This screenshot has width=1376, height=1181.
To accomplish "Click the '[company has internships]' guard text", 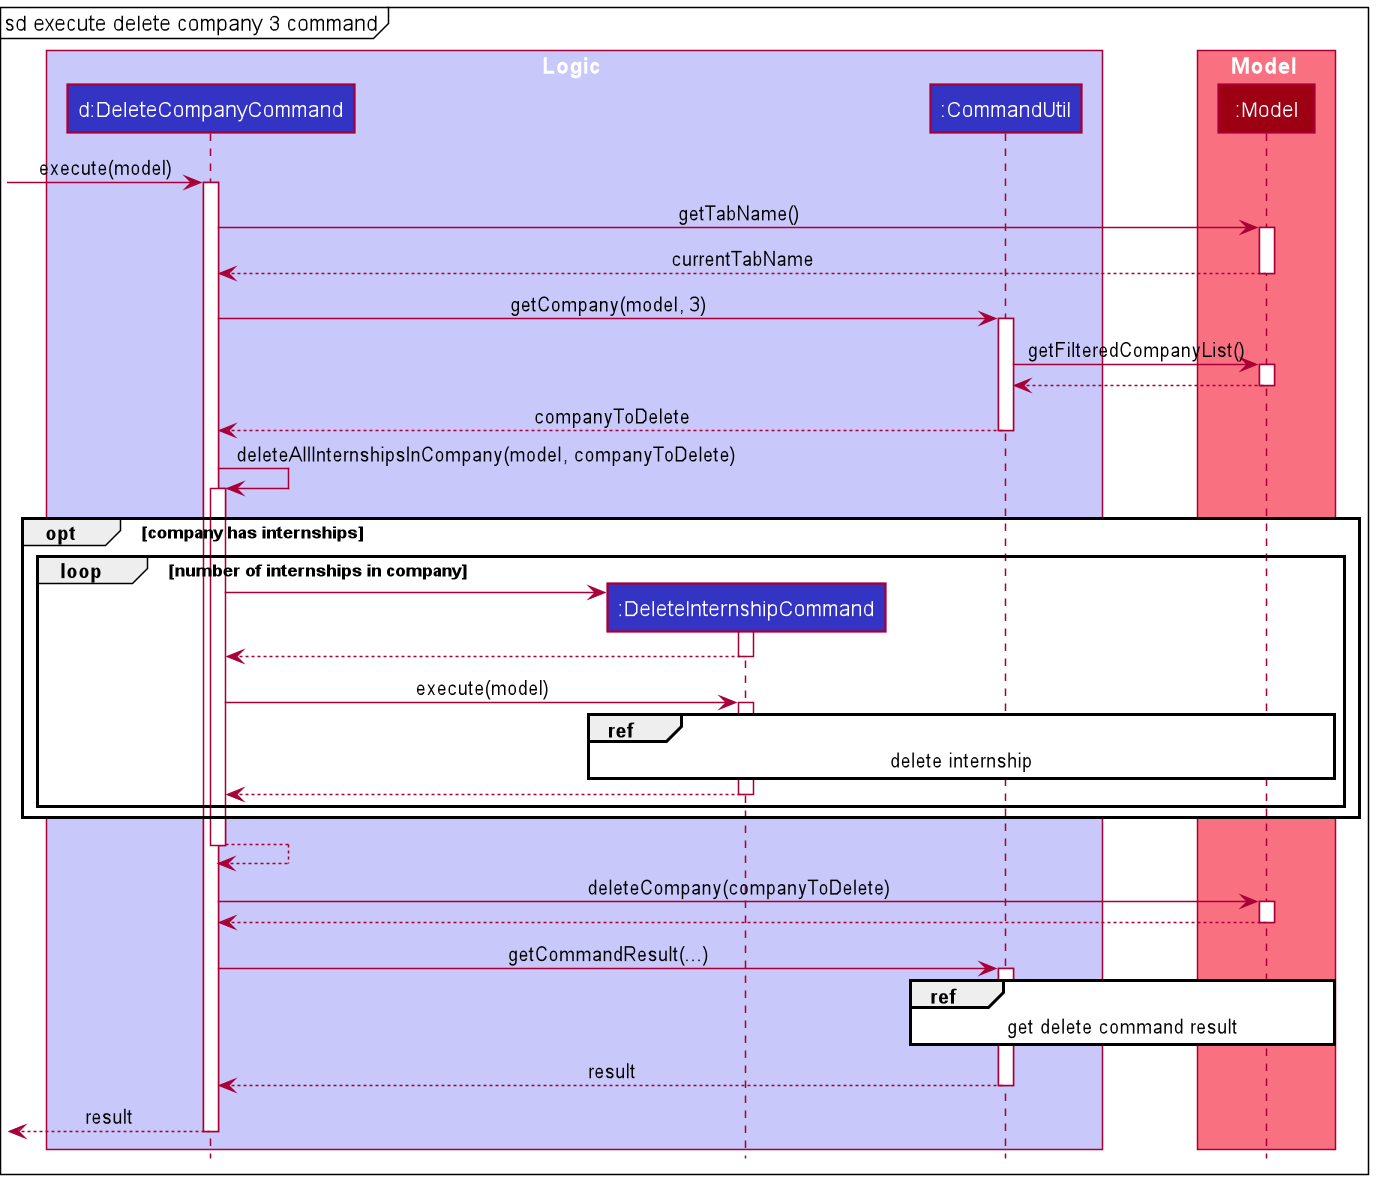I will click(x=252, y=532).
